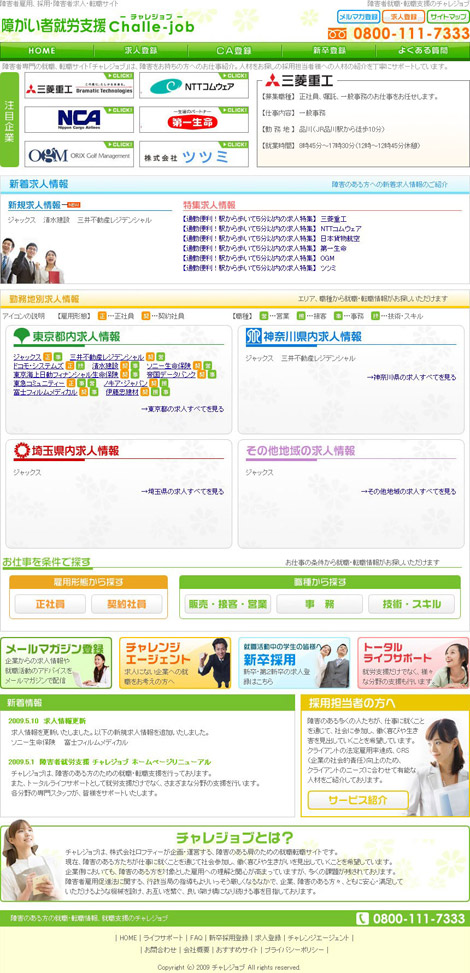Image resolution: width=470 pixels, height=973 pixels.
Task: Choose the 技術・スキル job category button
Action: point(411,604)
